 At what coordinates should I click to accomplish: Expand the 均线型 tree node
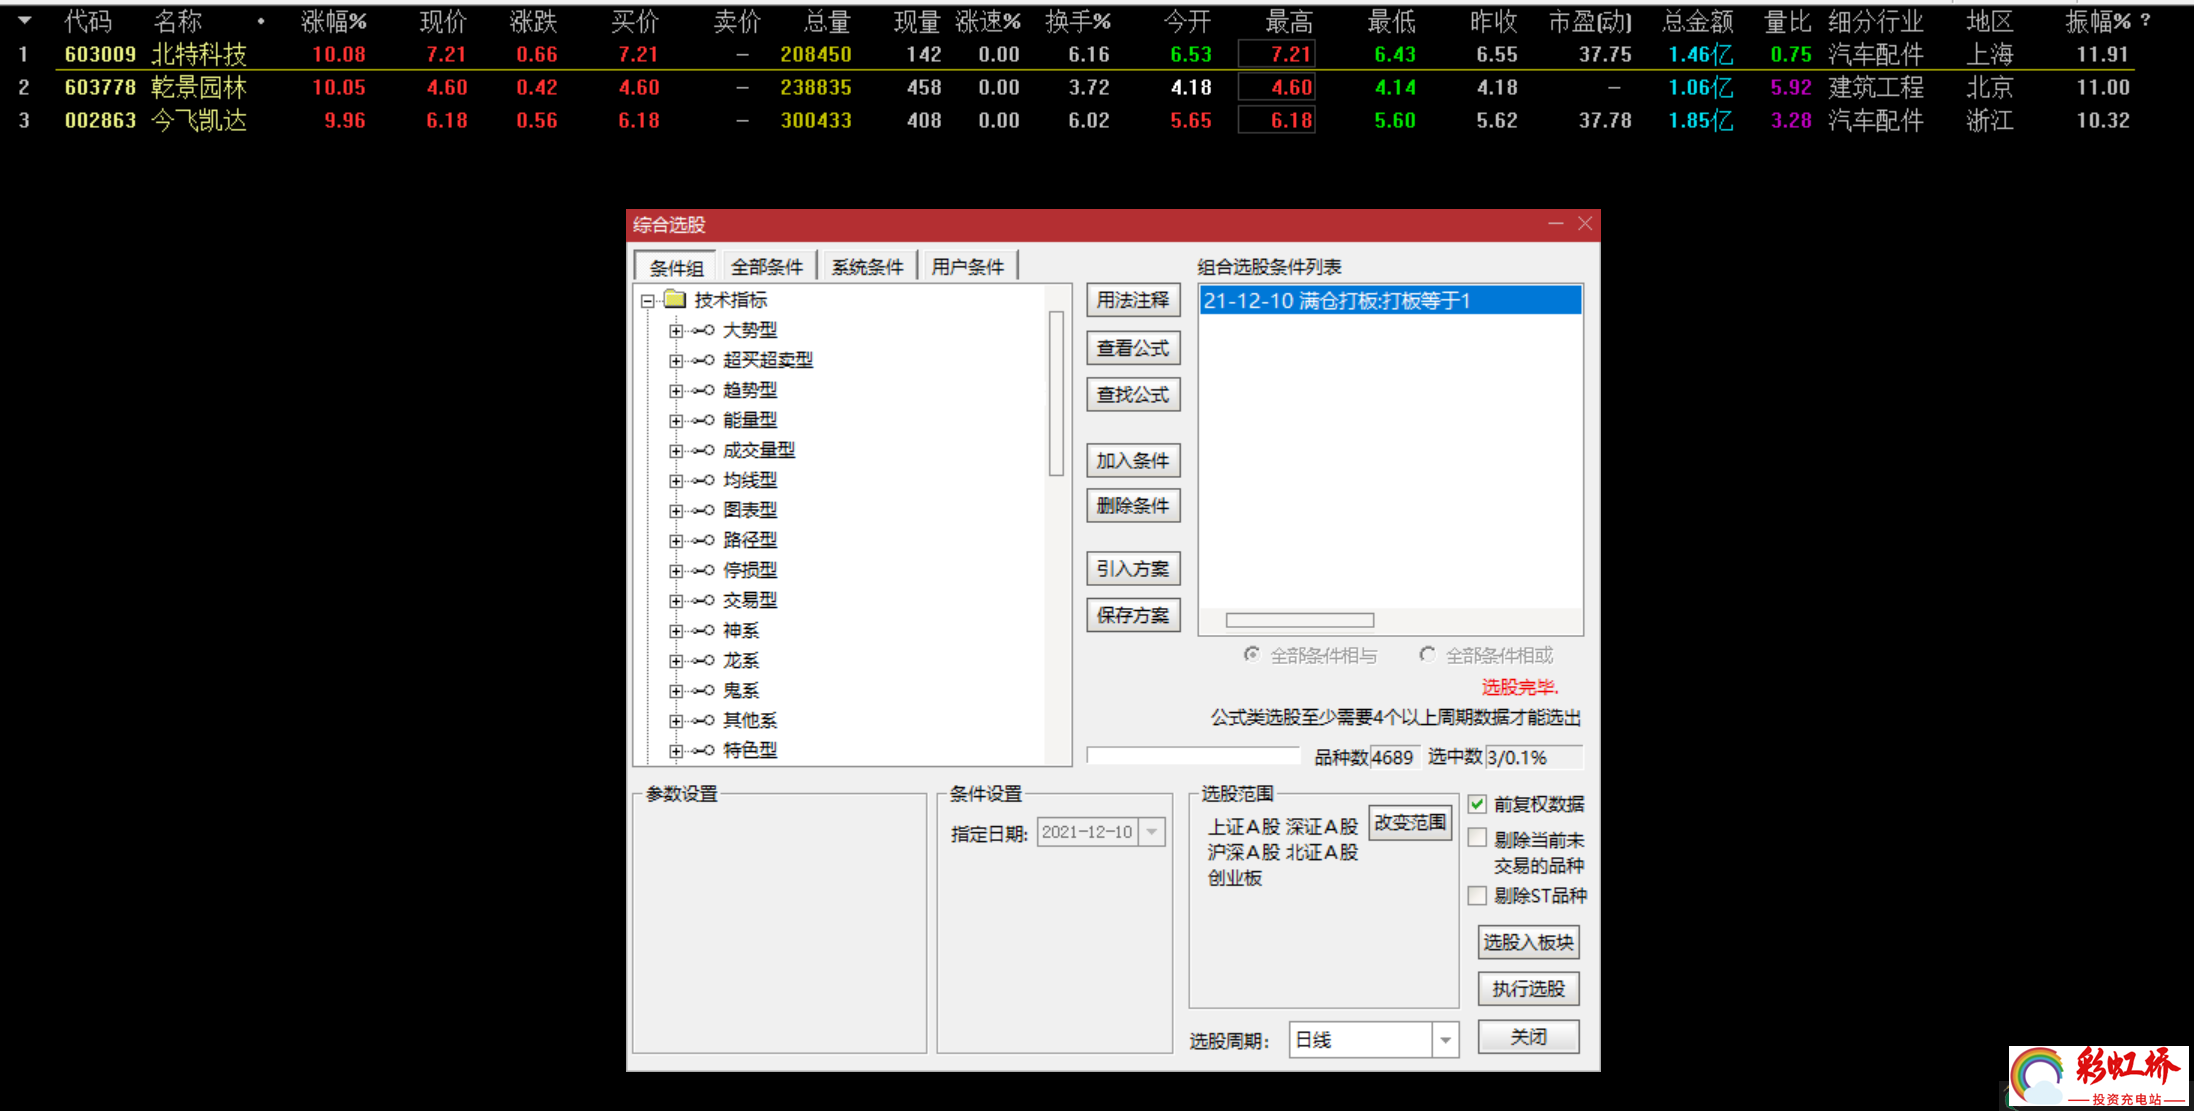(676, 481)
